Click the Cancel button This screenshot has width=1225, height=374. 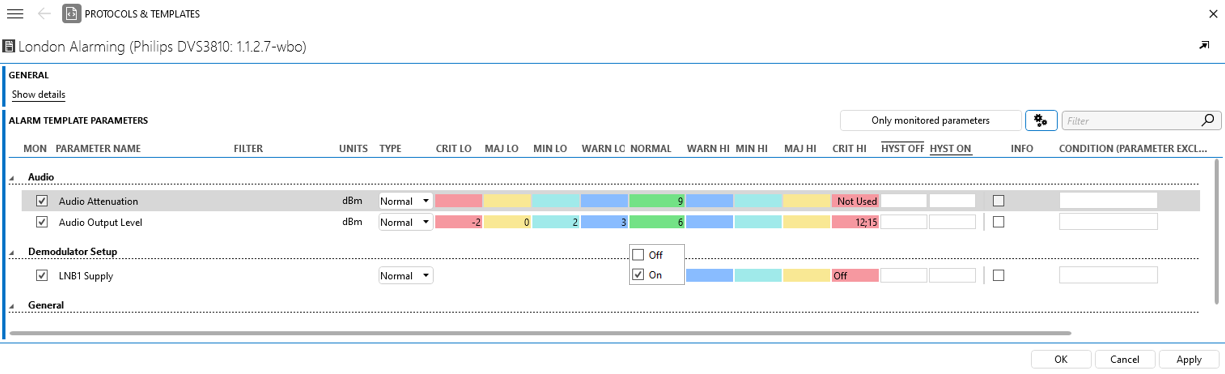pyautogui.click(x=1125, y=359)
